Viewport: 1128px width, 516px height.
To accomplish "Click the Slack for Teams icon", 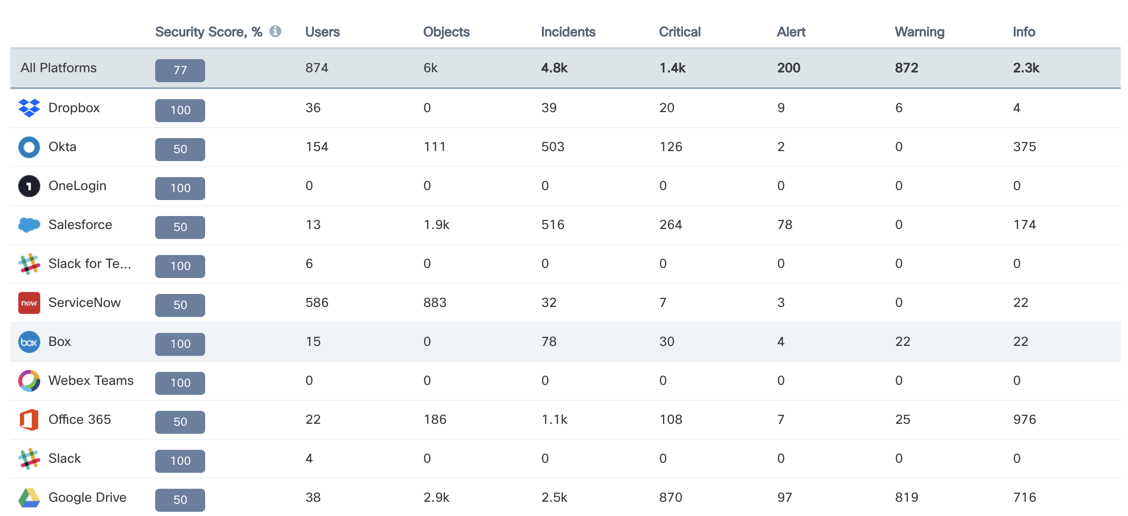I will tap(29, 264).
